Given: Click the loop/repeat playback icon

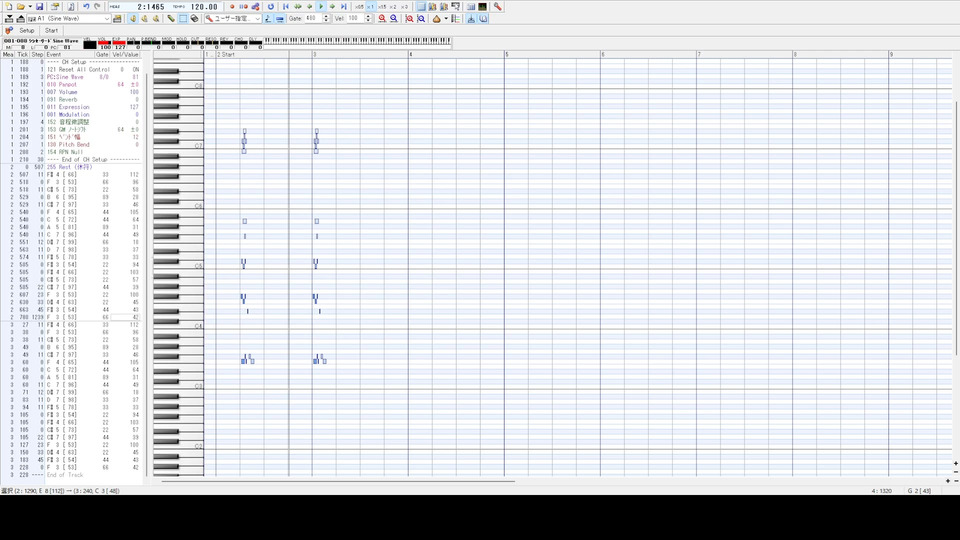Looking at the screenshot, I should [x=271, y=7].
